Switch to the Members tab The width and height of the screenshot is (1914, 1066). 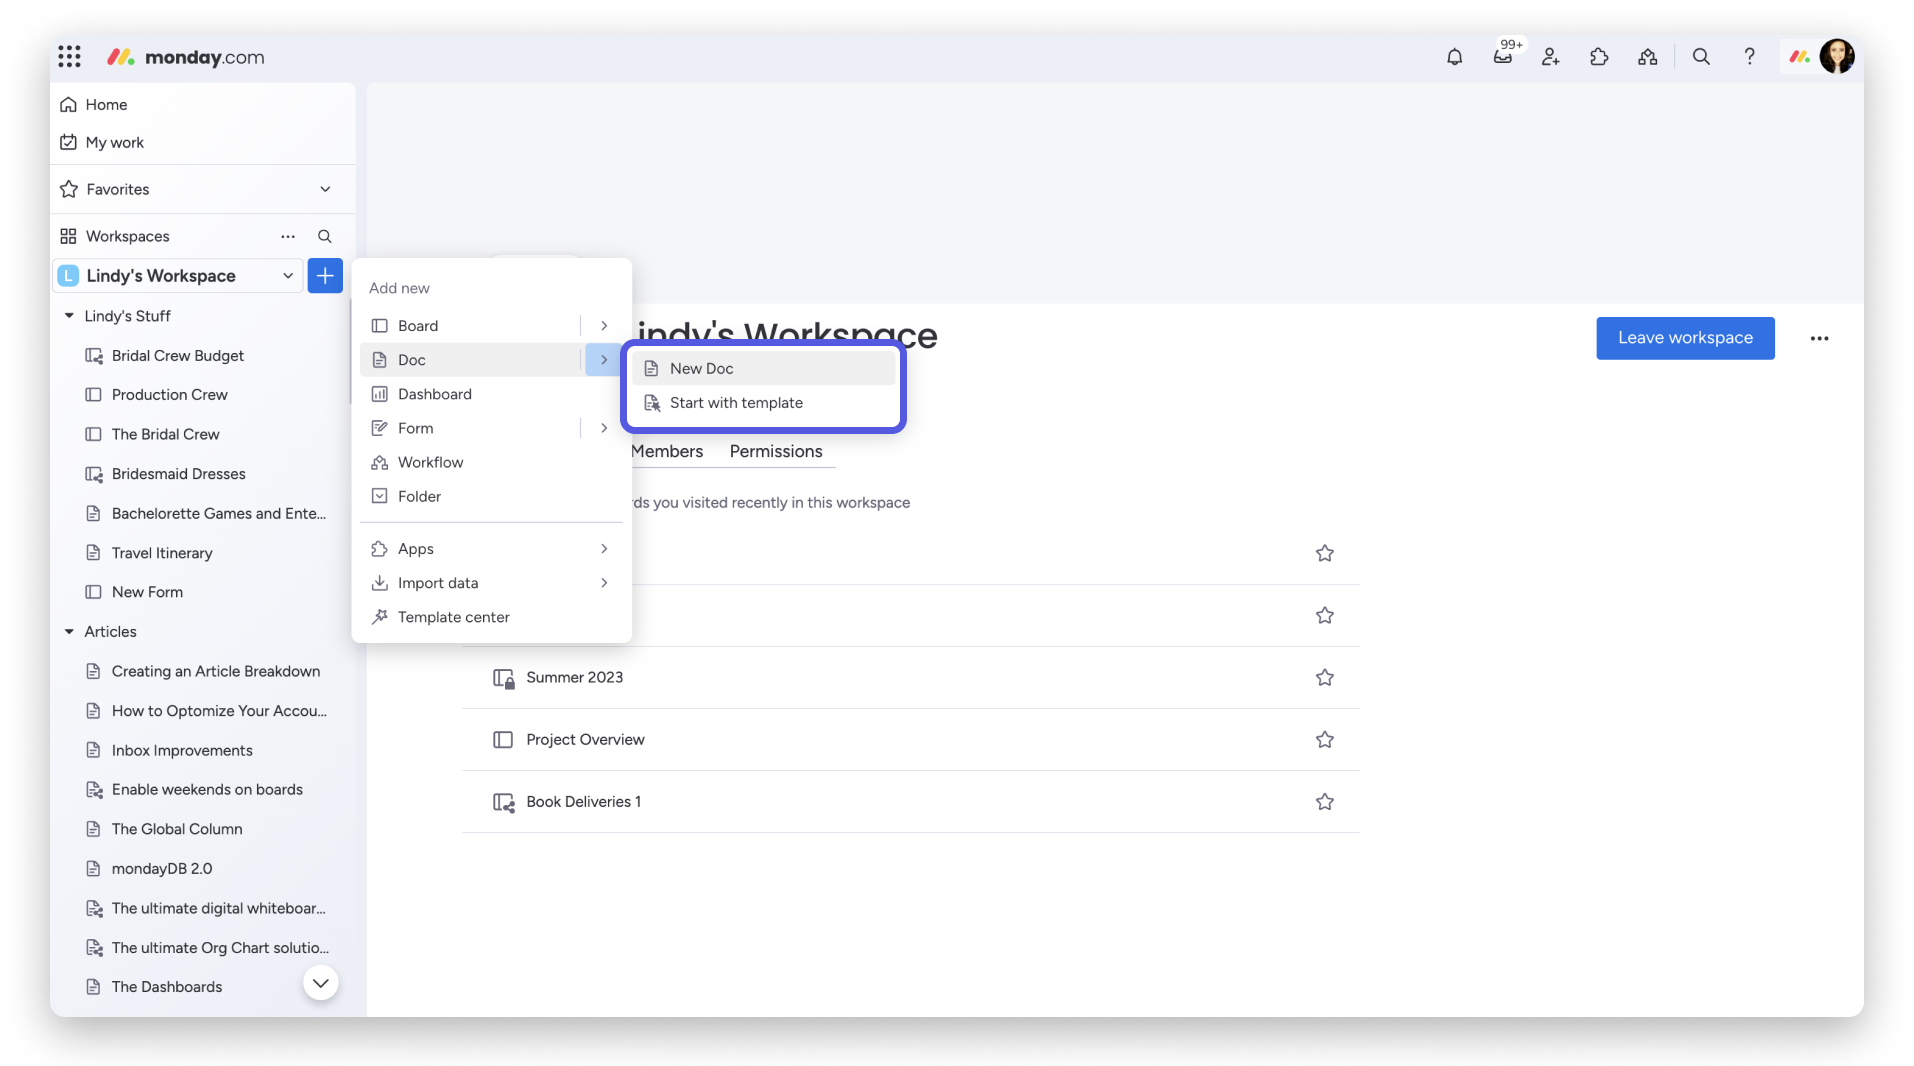[x=667, y=452]
